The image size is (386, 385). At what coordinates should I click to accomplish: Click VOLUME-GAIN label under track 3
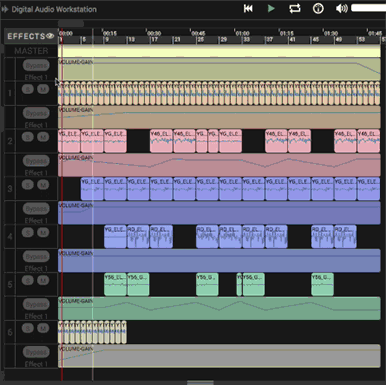click(76, 205)
